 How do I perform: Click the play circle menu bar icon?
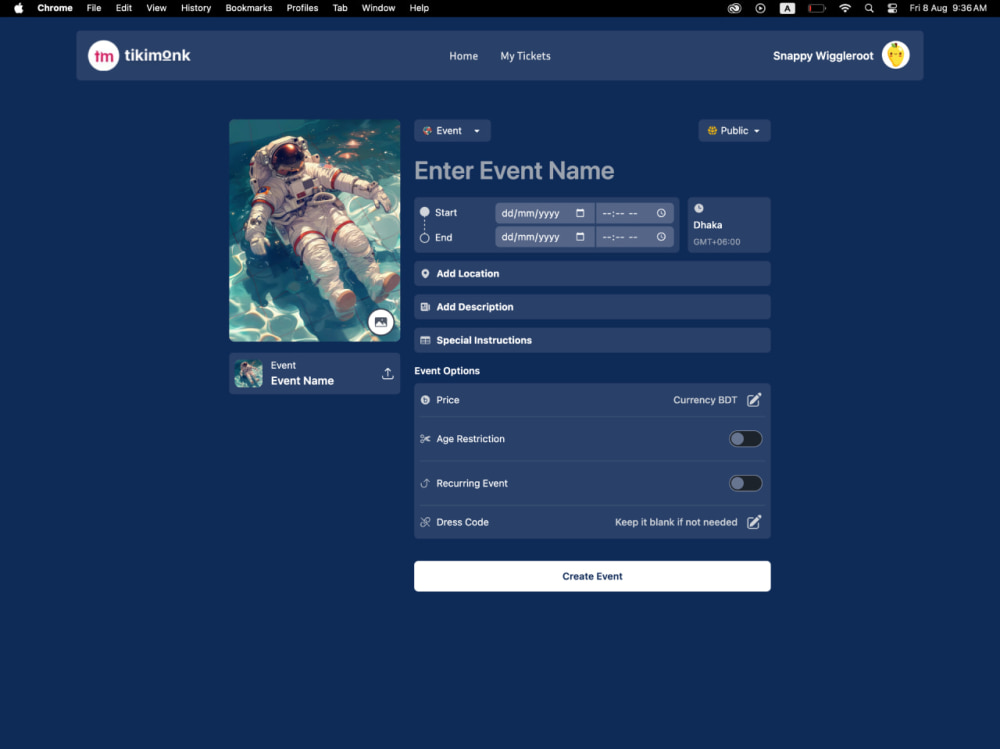[760, 8]
